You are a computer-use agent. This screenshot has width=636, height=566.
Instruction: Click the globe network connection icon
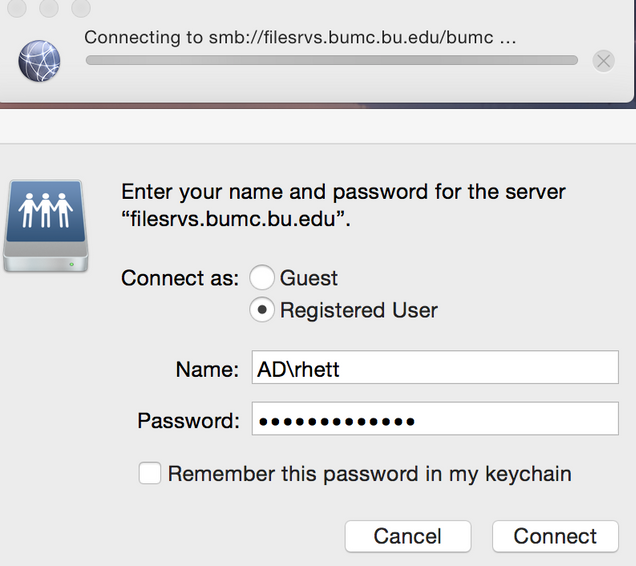[39, 61]
